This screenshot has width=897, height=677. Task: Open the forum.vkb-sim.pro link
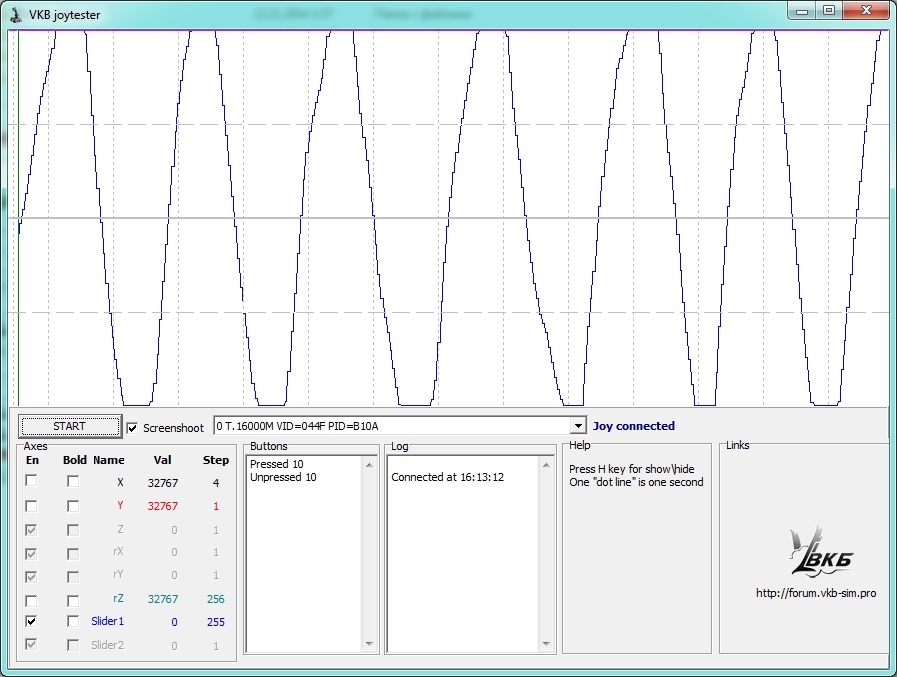816,593
